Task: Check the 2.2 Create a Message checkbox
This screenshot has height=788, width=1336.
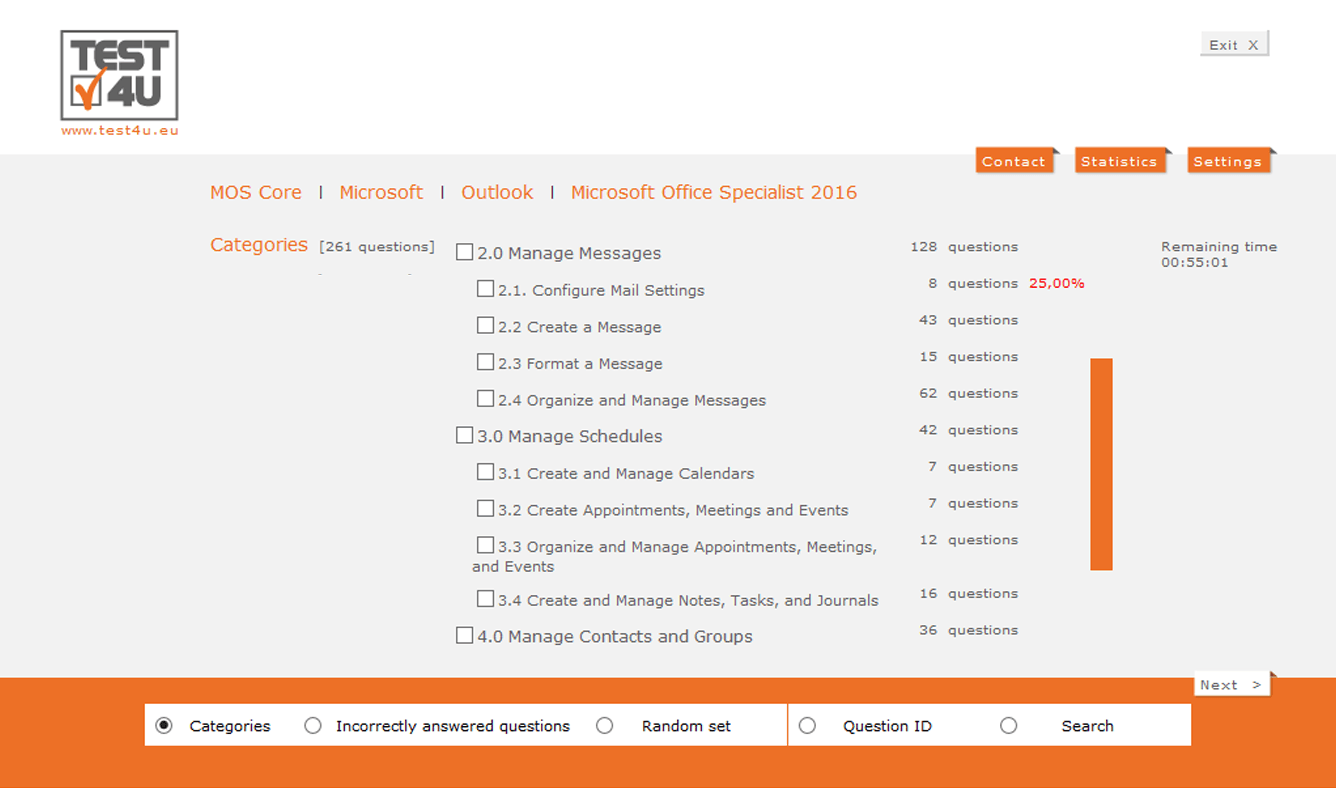Action: coord(485,326)
